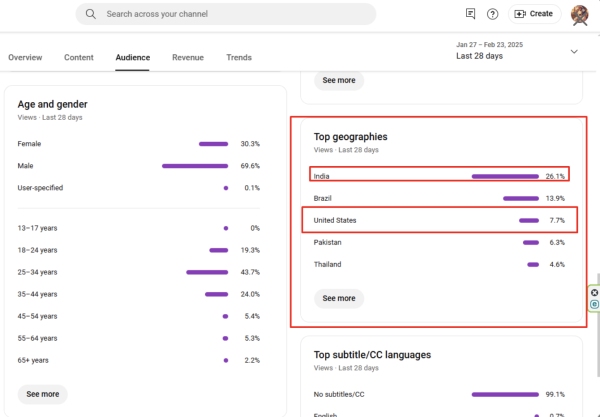Click See more under Age and gender
The height and width of the screenshot is (417, 600).
tap(43, 394)
